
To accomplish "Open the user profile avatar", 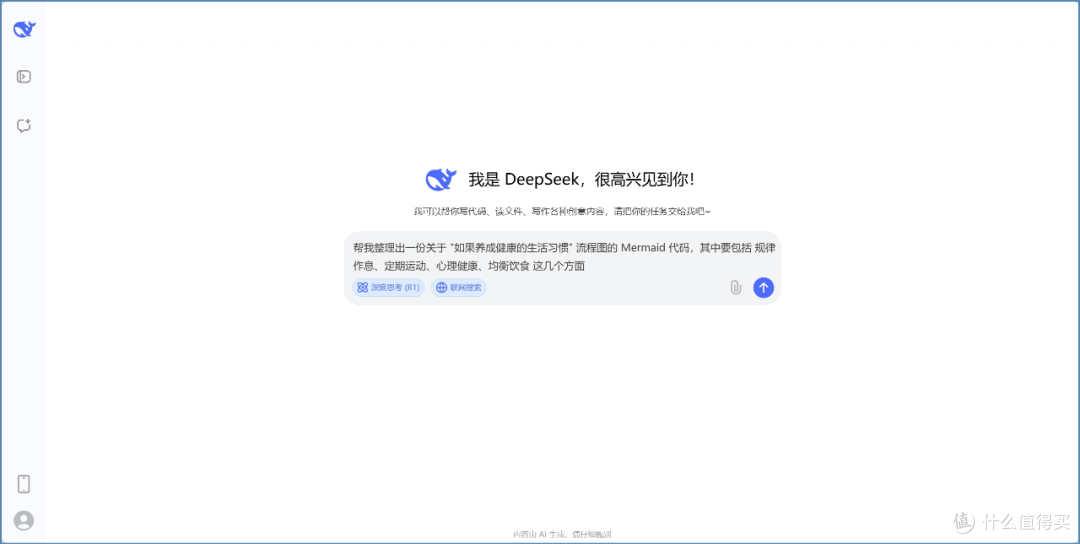I will click(x=23, y=520).
